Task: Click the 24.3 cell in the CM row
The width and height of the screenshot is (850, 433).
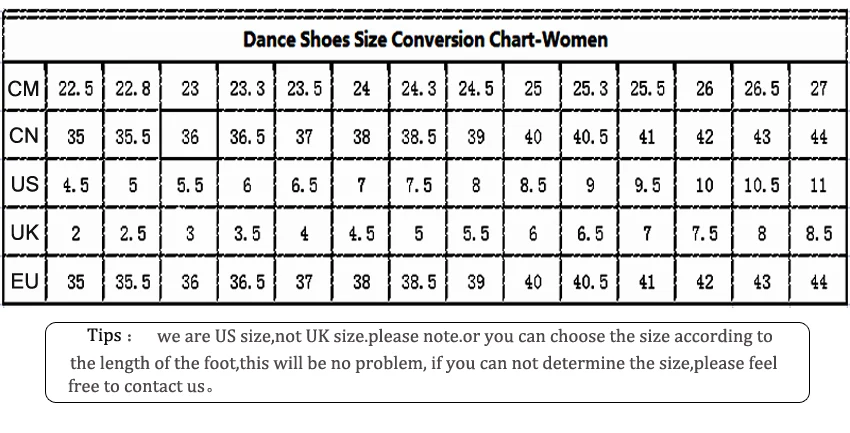Action: [418, 89]
